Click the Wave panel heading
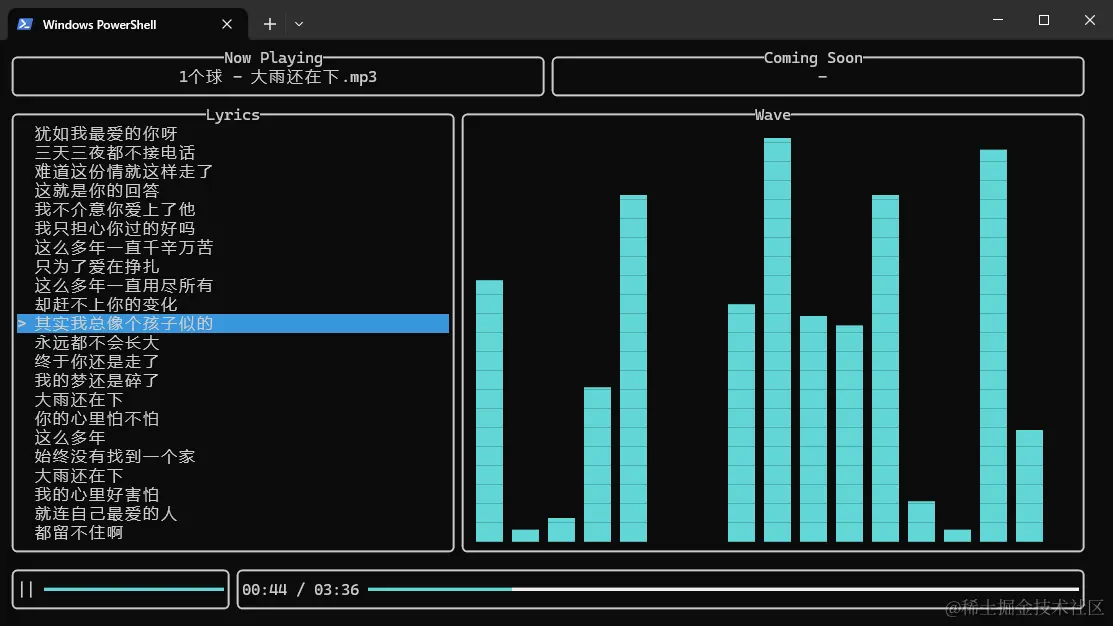Screen dimensions: 1113x626 [772, 114]
